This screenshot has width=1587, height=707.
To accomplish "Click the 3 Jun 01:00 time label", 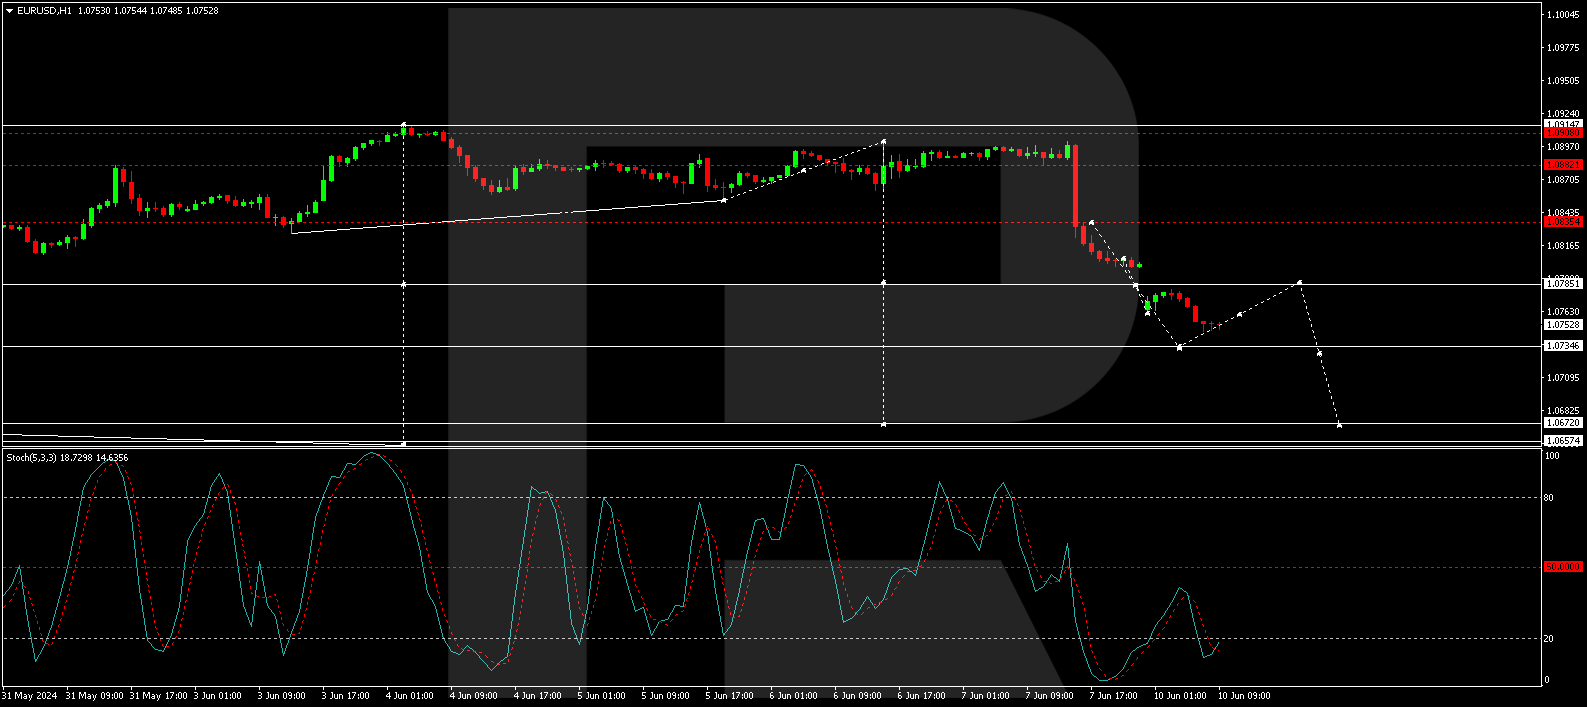I will pyautogui.click(x=218, y=696).
